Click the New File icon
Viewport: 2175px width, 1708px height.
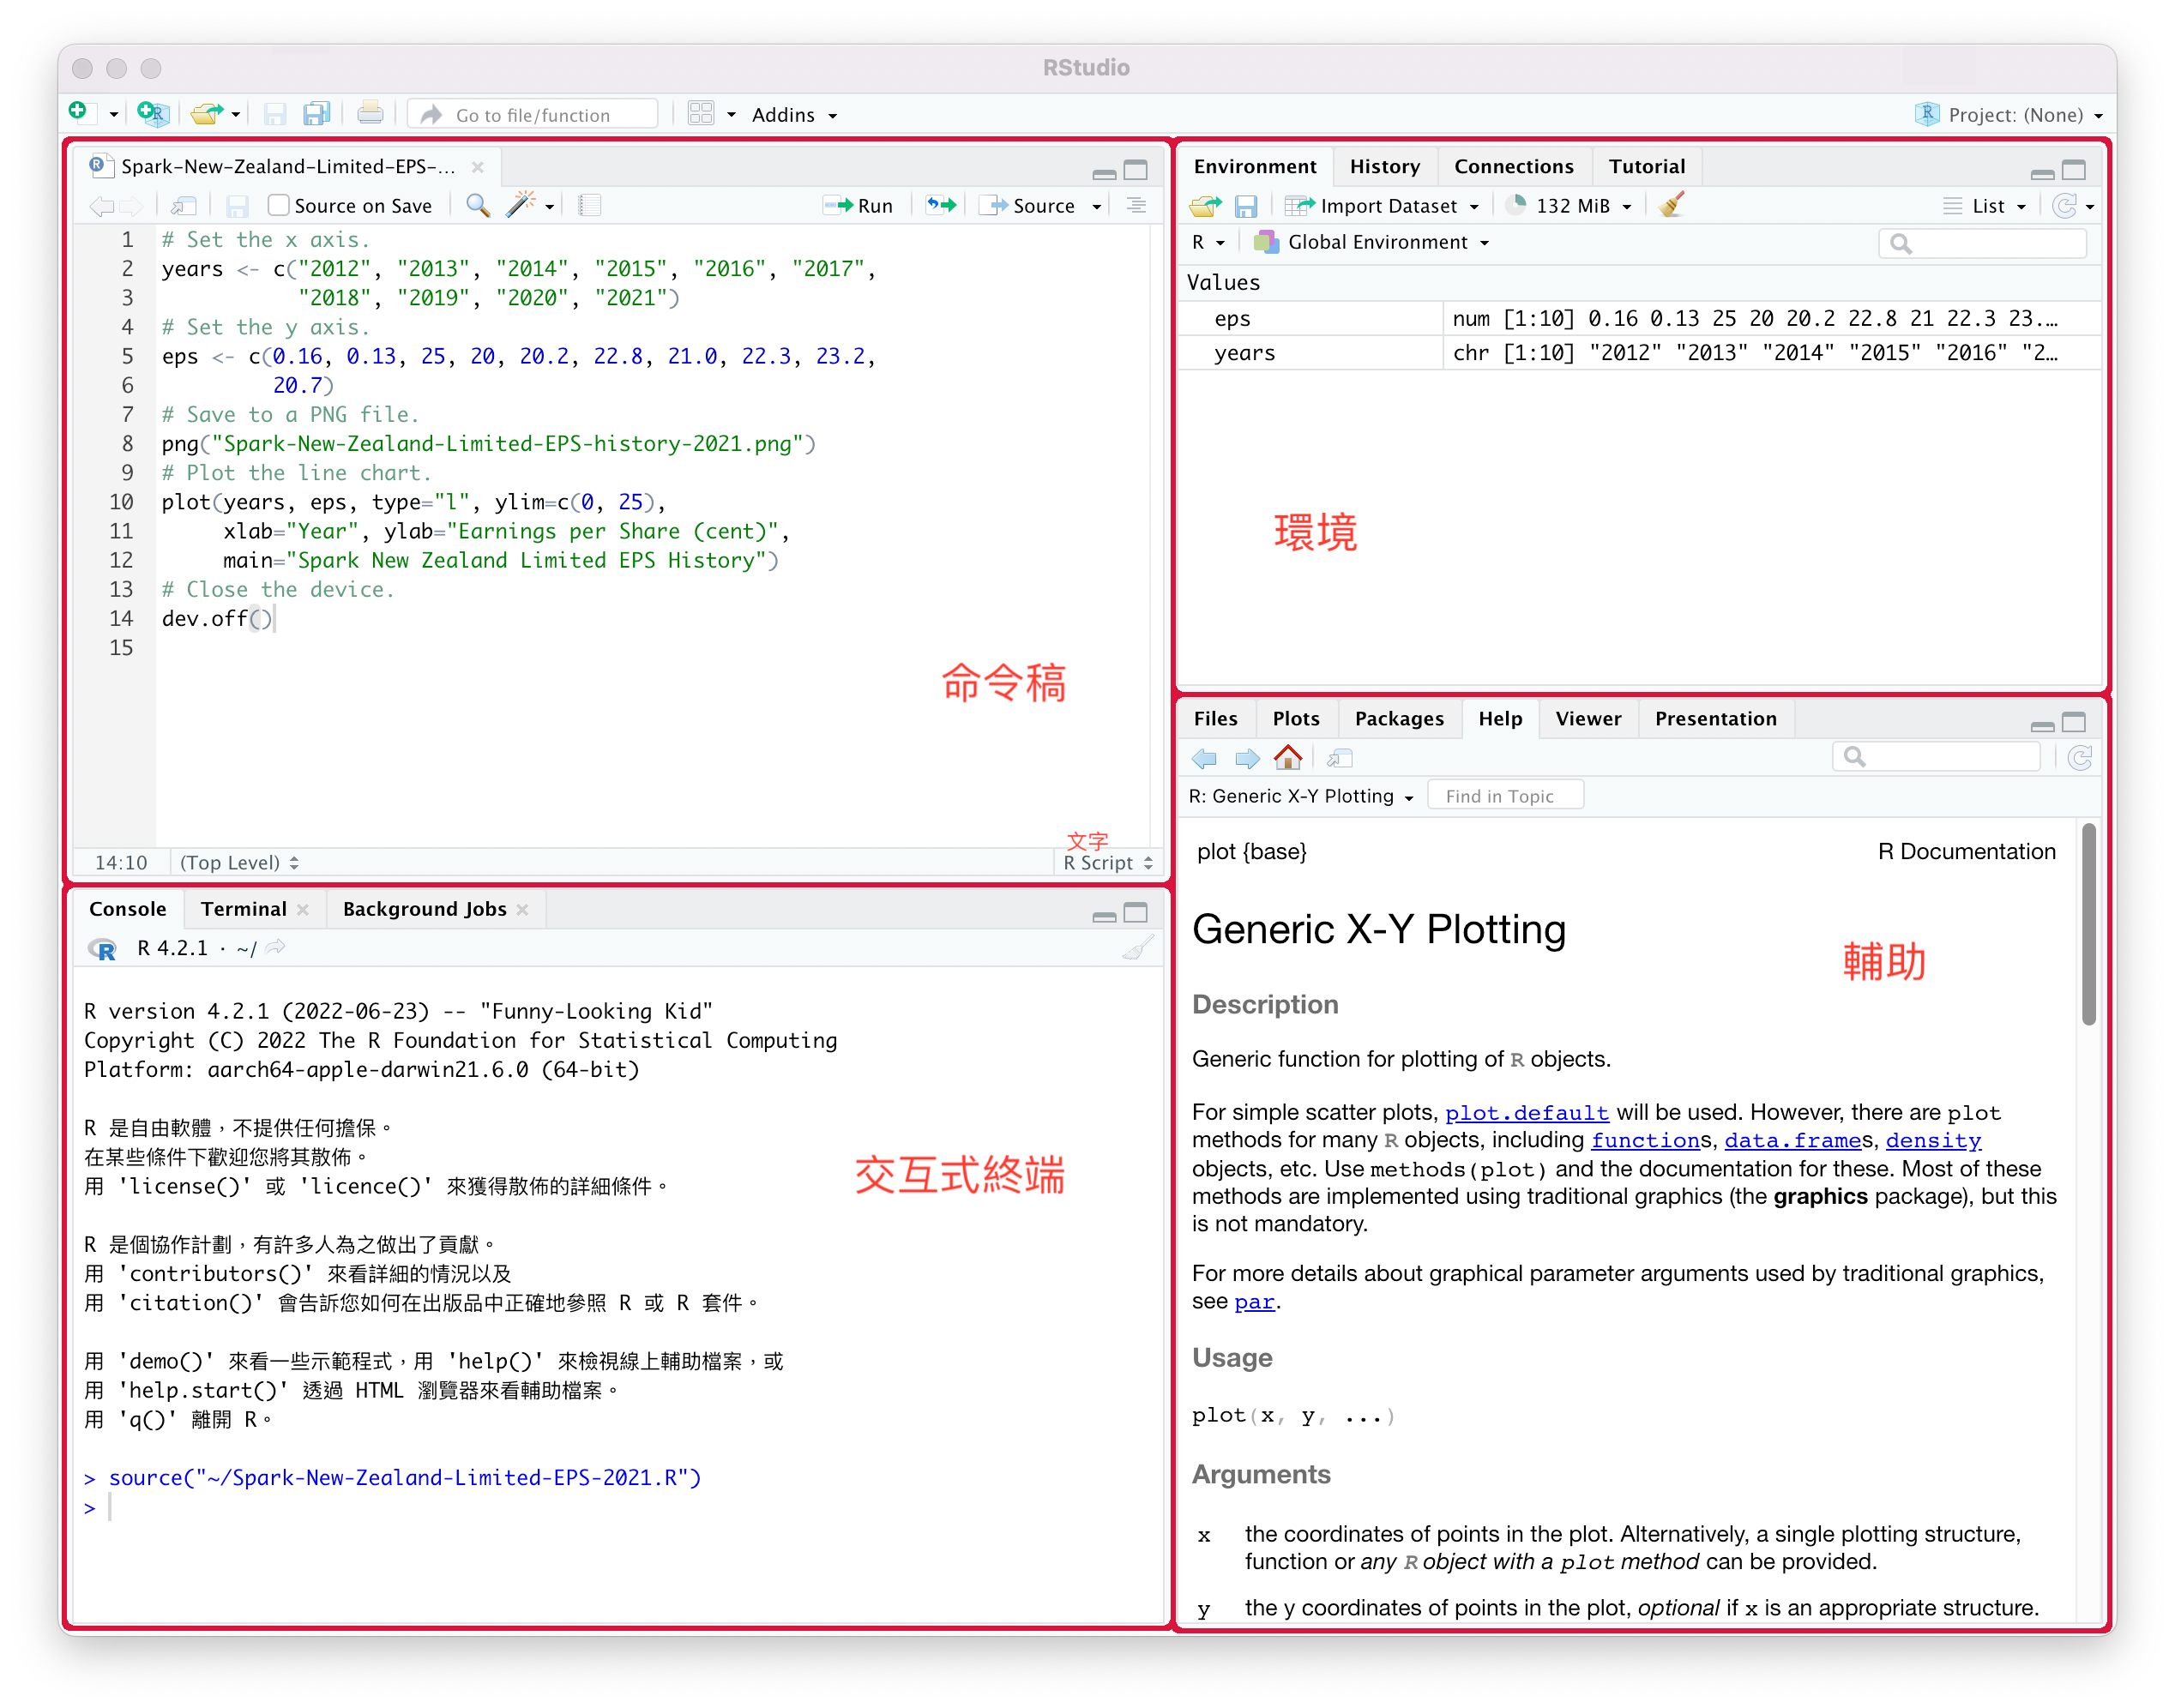click(79, 113)
